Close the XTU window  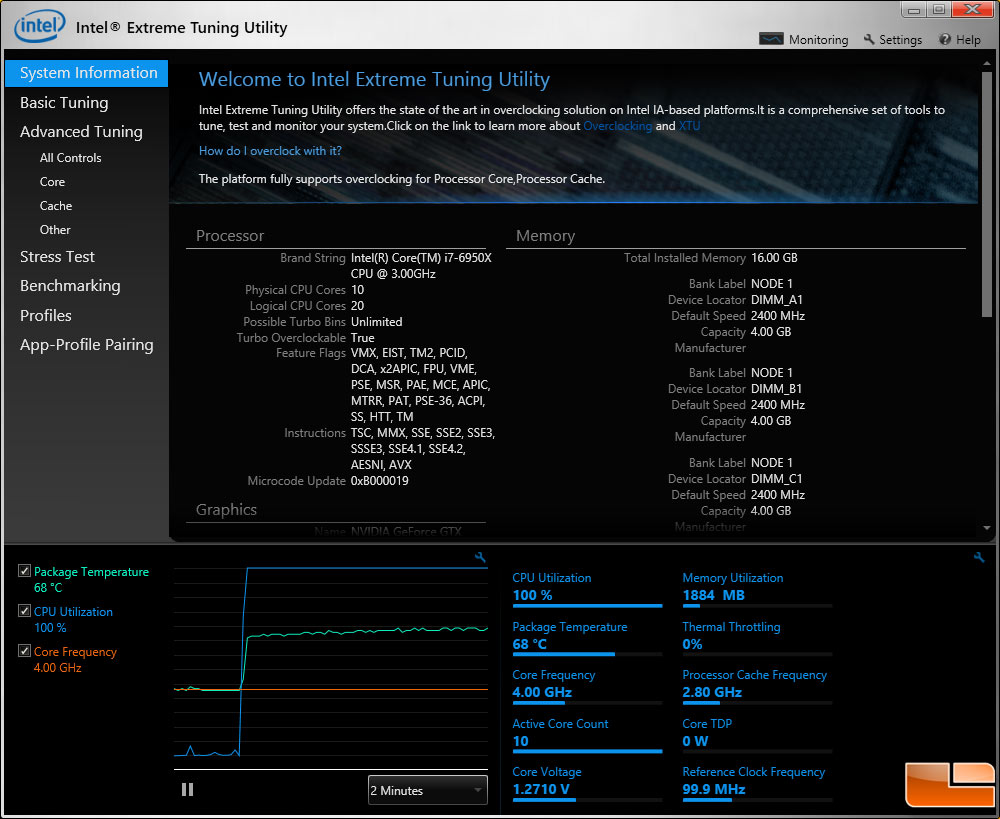(973, 10)
